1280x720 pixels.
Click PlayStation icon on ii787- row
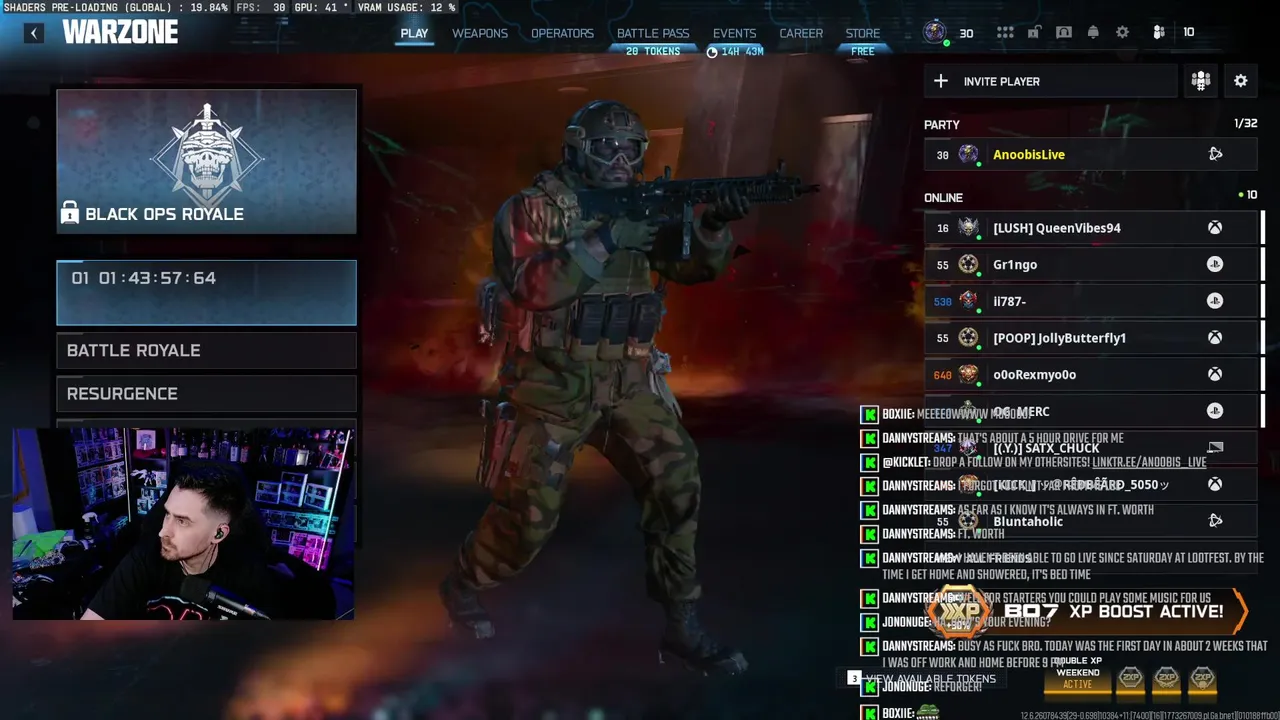[x=1214, y=301]
